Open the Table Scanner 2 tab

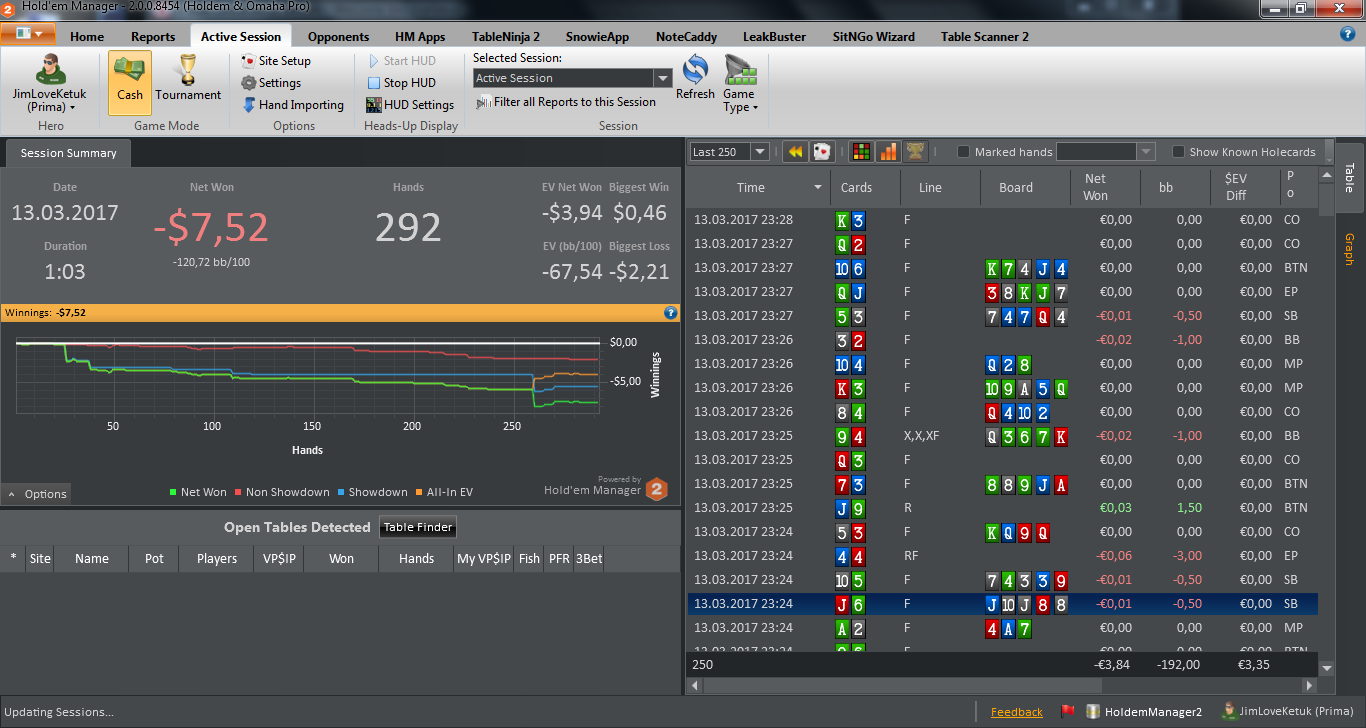(984, 37)
